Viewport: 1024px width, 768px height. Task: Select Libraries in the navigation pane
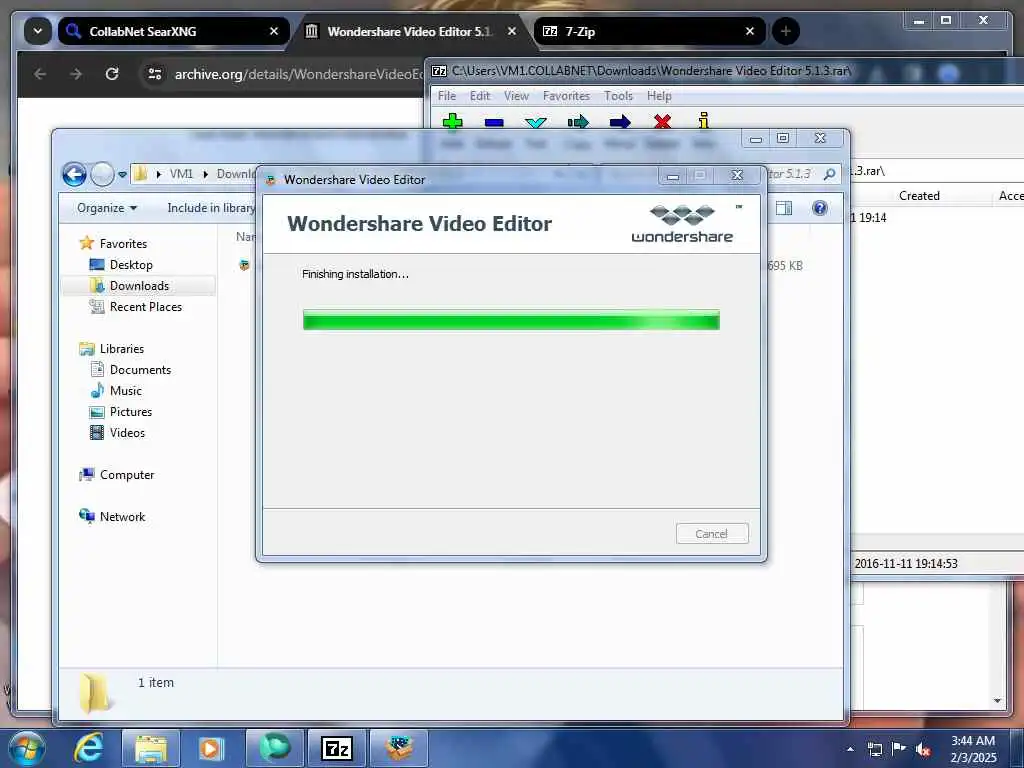[x=121, y=349]
